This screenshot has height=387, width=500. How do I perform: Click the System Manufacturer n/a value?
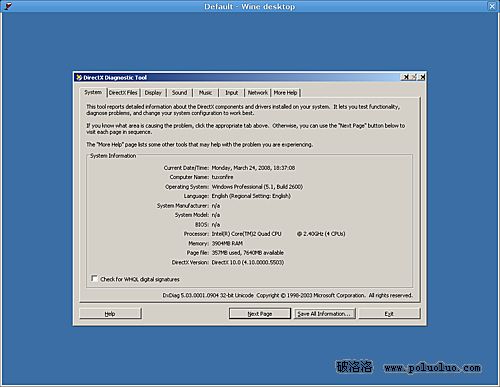[216, 206]
